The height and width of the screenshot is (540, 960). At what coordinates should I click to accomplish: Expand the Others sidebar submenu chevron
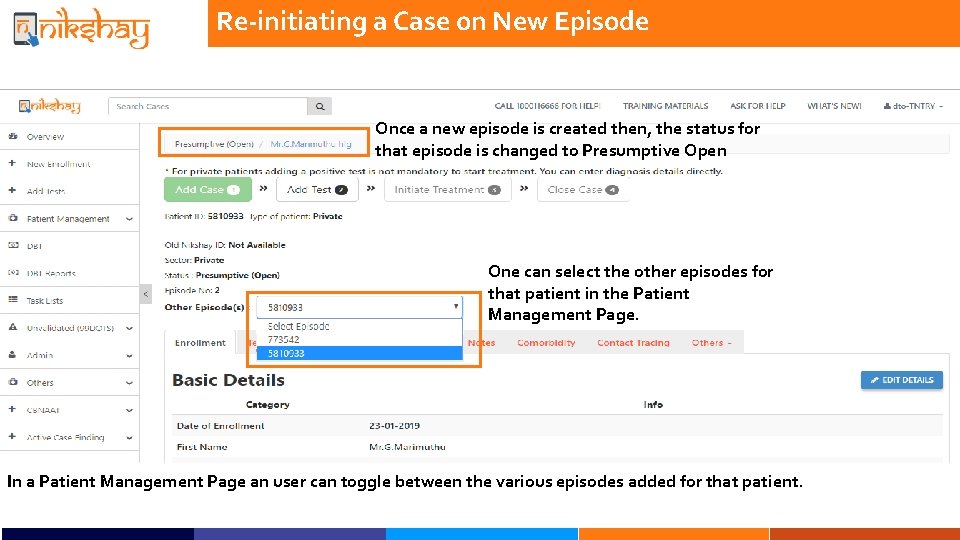tap(129, 383)
